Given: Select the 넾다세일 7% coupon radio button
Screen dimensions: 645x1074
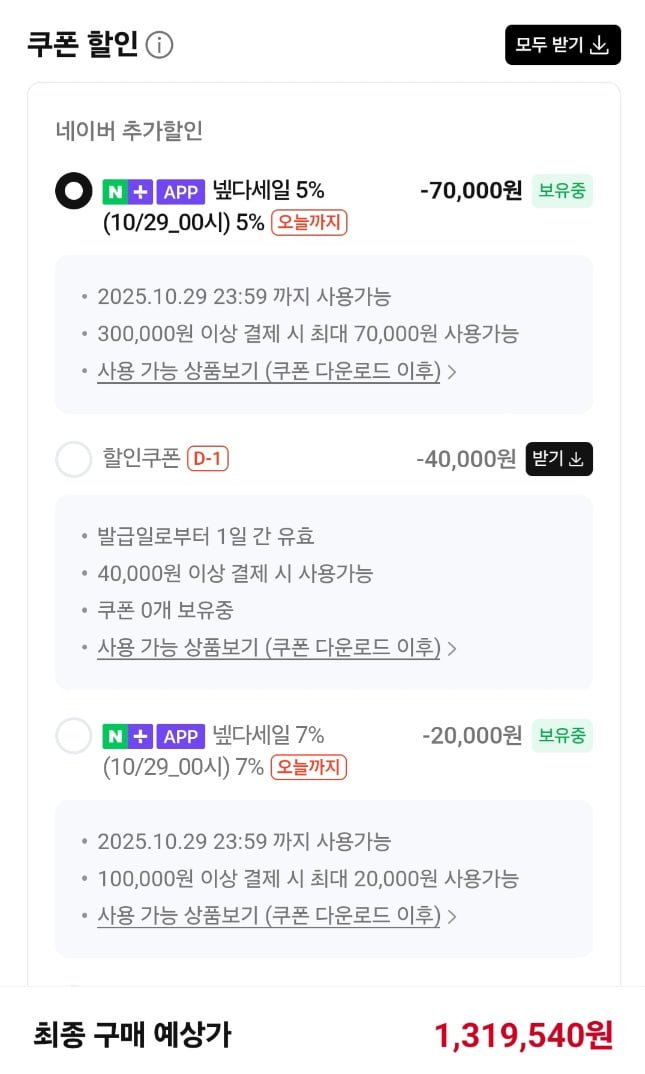Looking at the screenshot, I should 73,736.
